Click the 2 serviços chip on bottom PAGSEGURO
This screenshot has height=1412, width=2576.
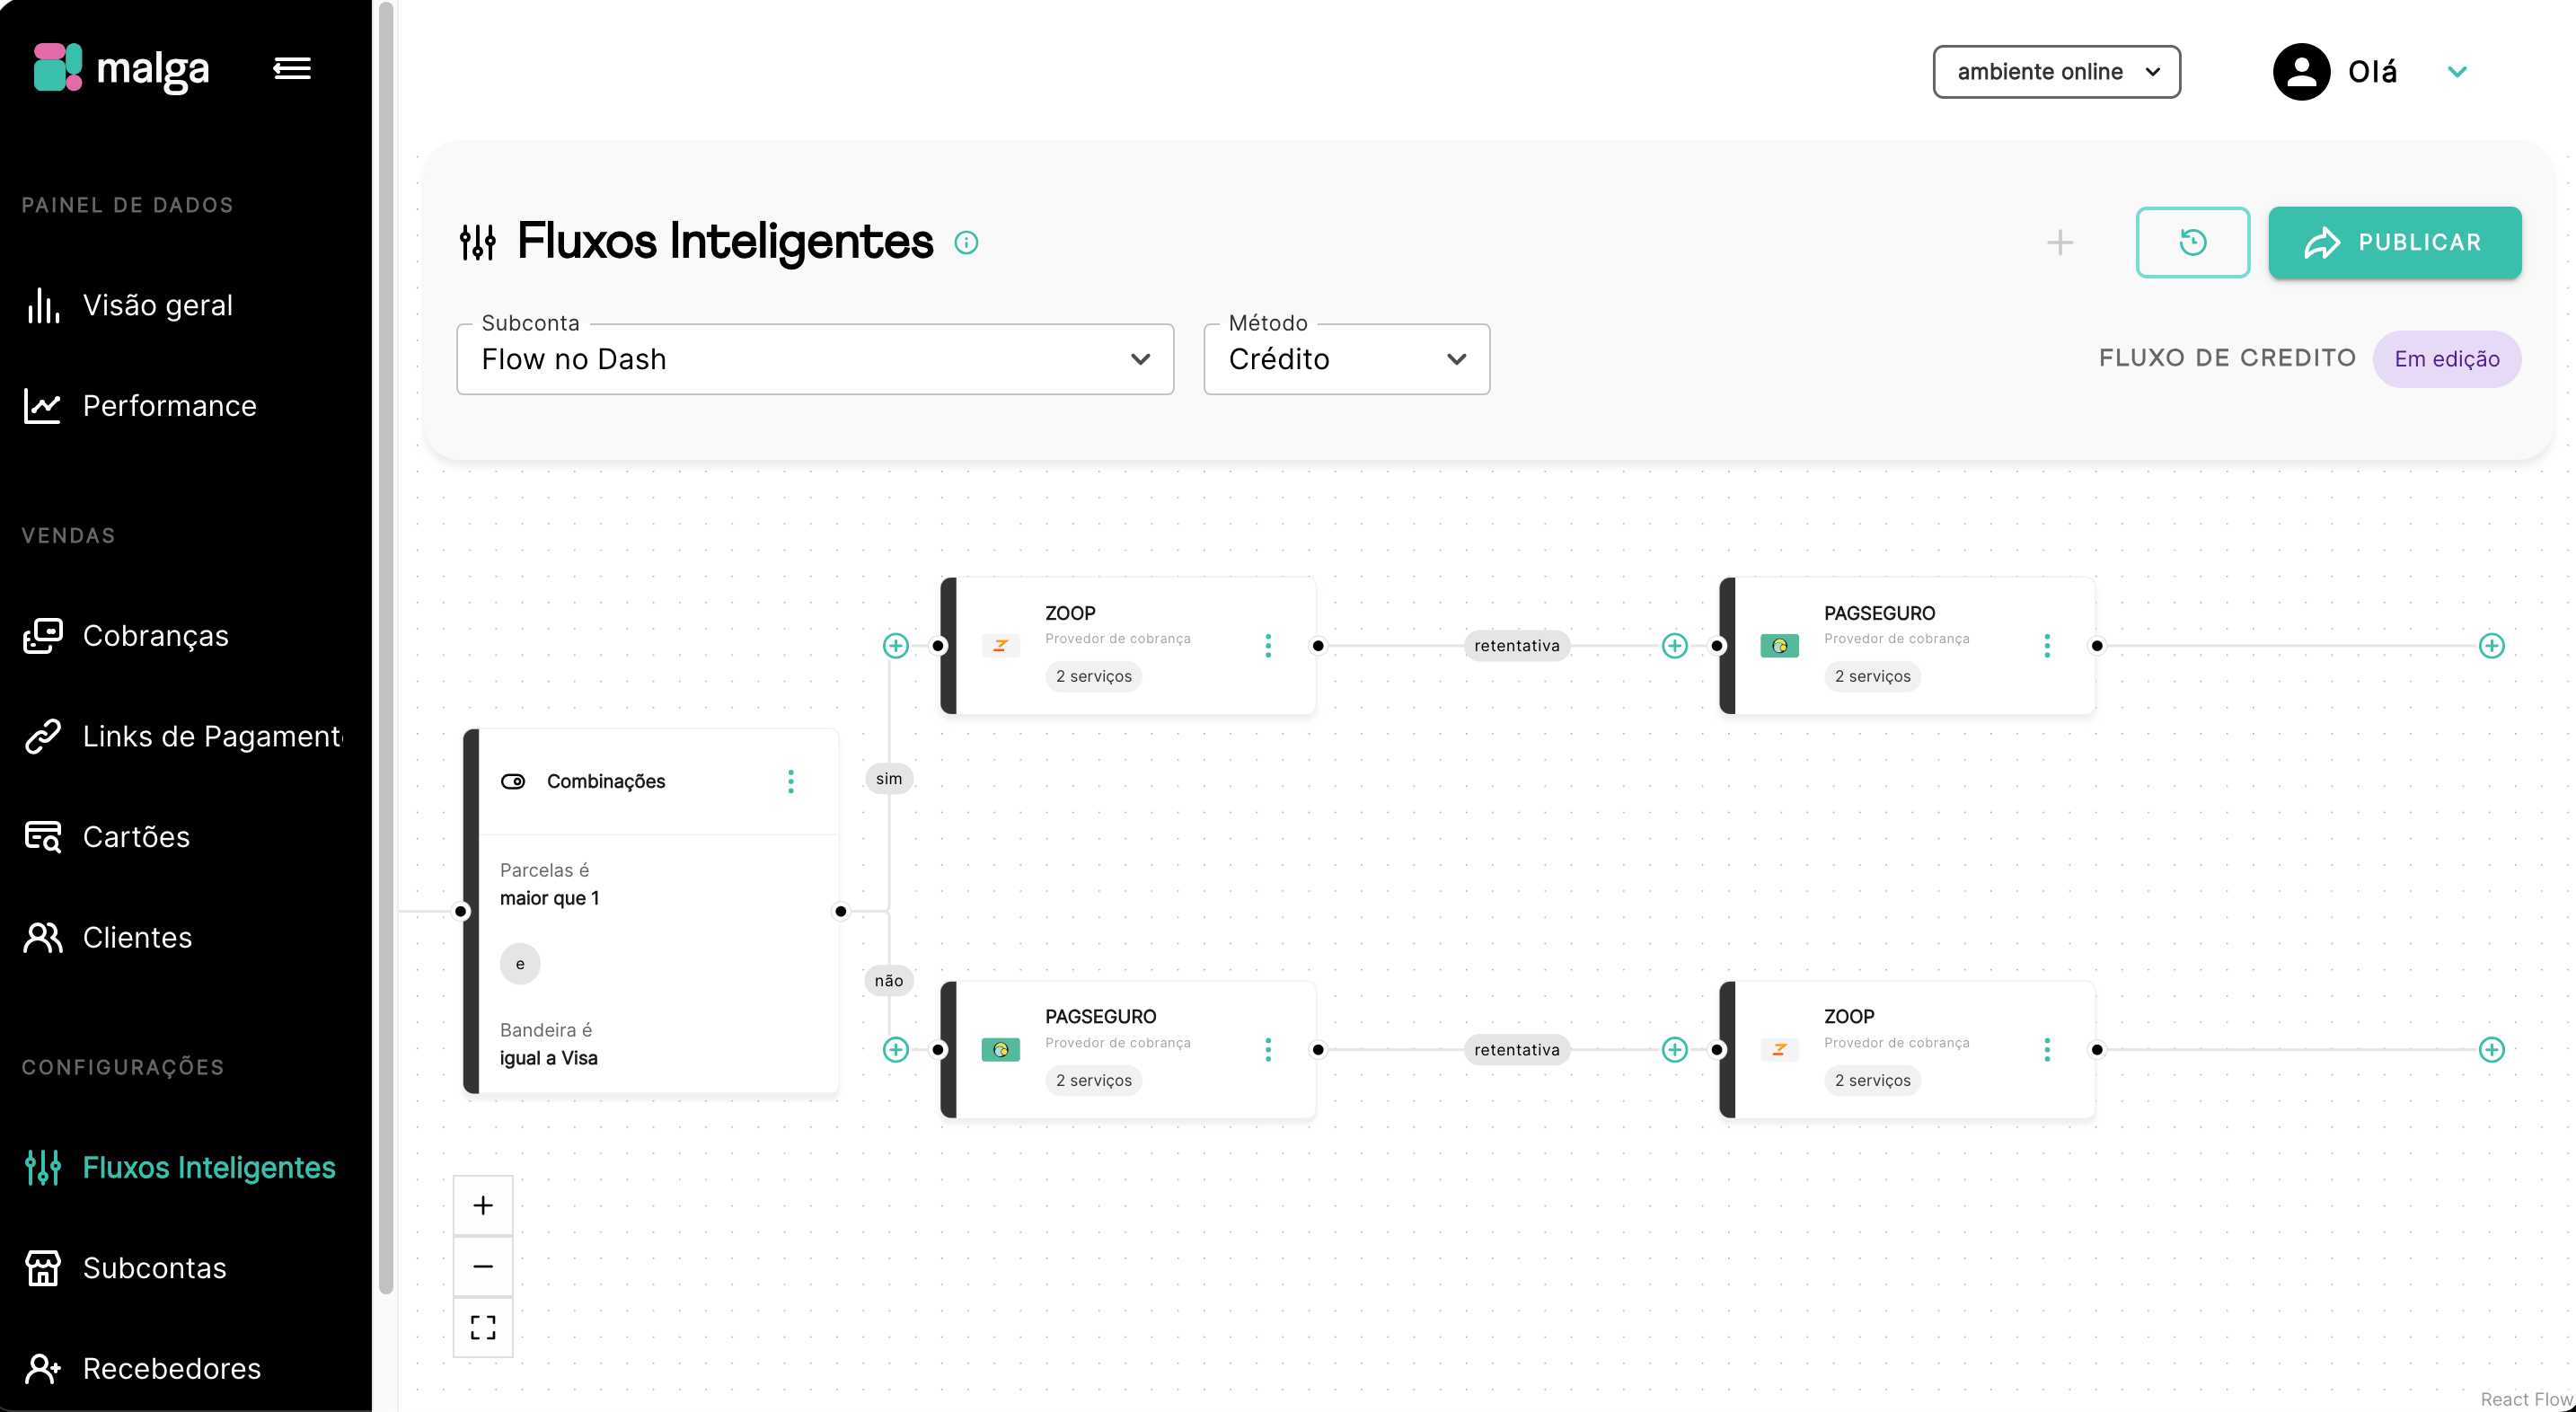(x=1093, y=1080)
